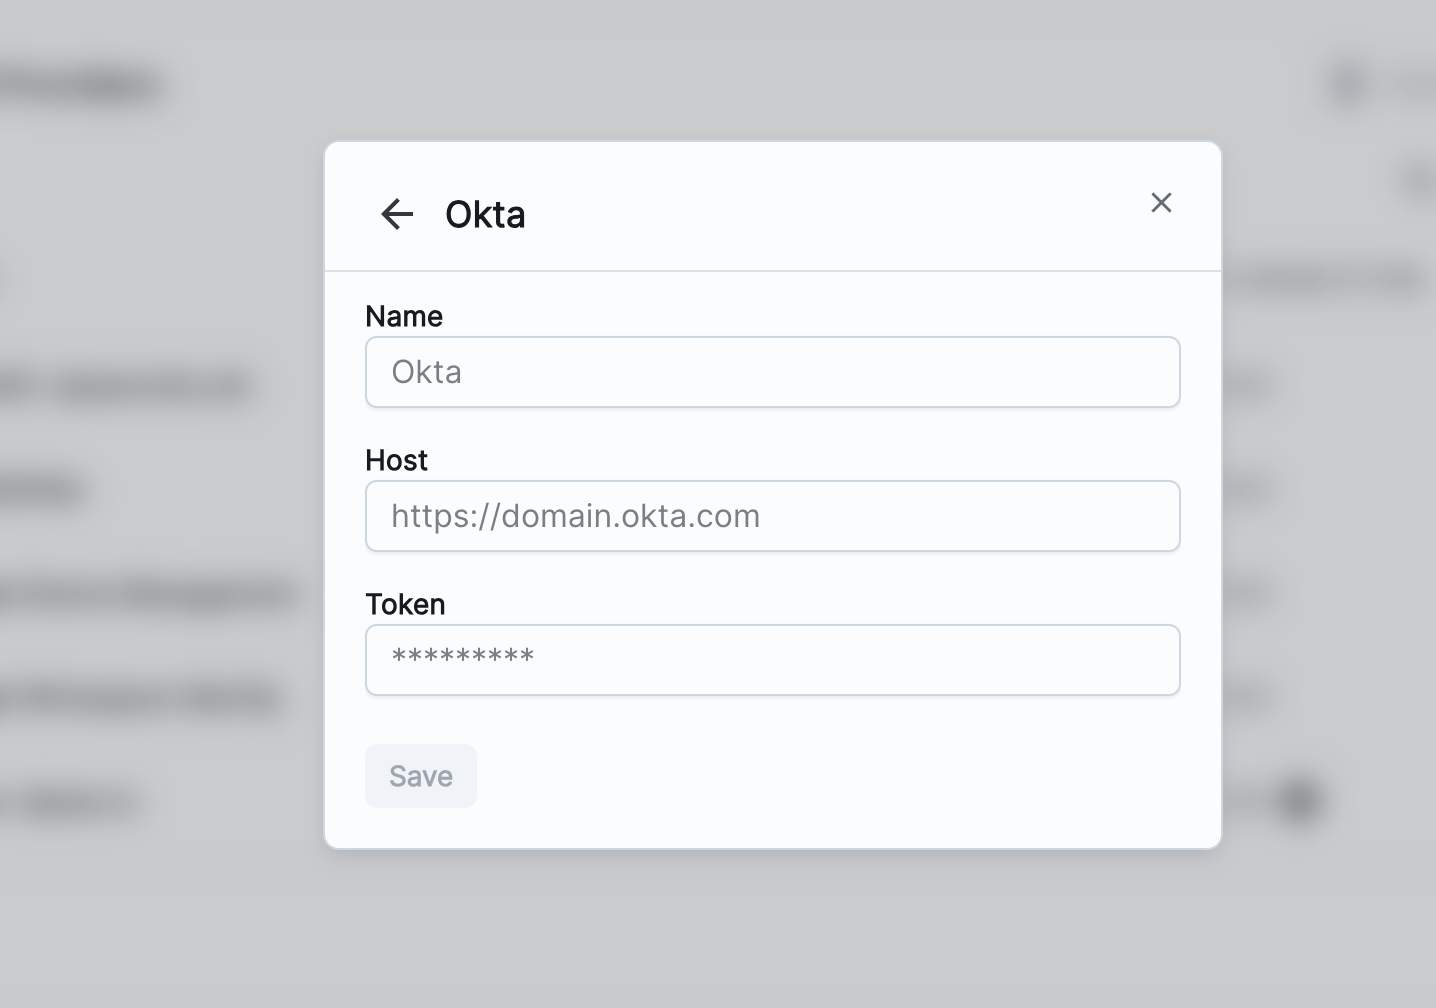Click the "Okta" dialog title text

(485, 214)
